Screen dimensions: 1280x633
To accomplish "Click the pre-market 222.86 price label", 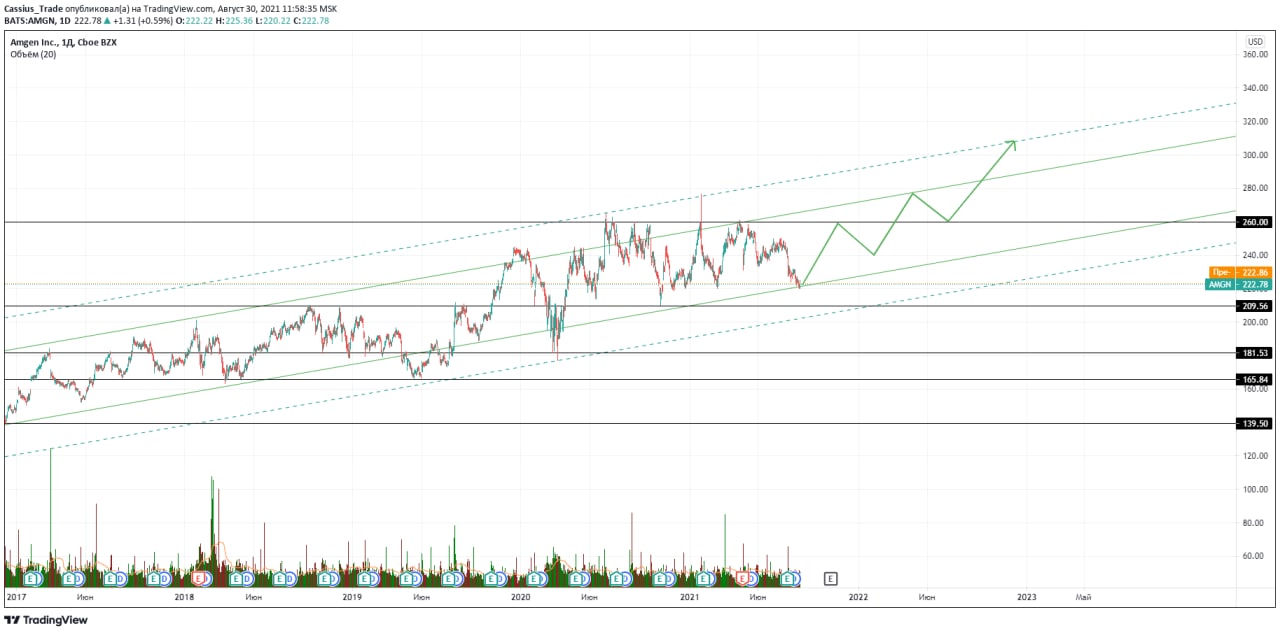I will pos(1239,272).
